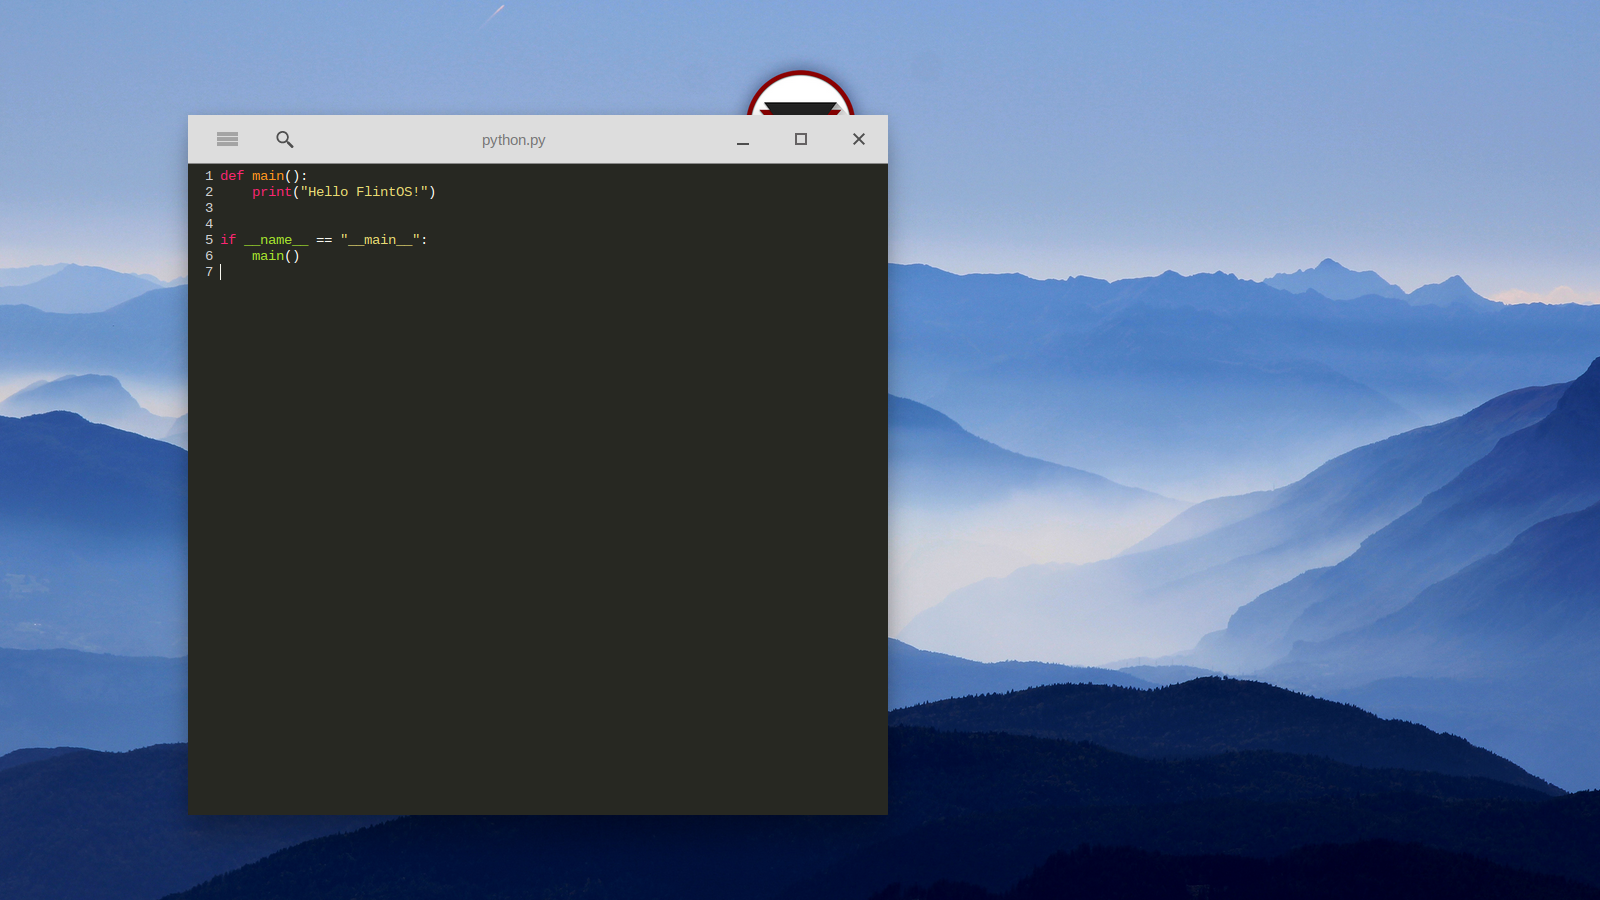
Task: Click the 'main()' call on line 6
Action: (x=276, y=256)
